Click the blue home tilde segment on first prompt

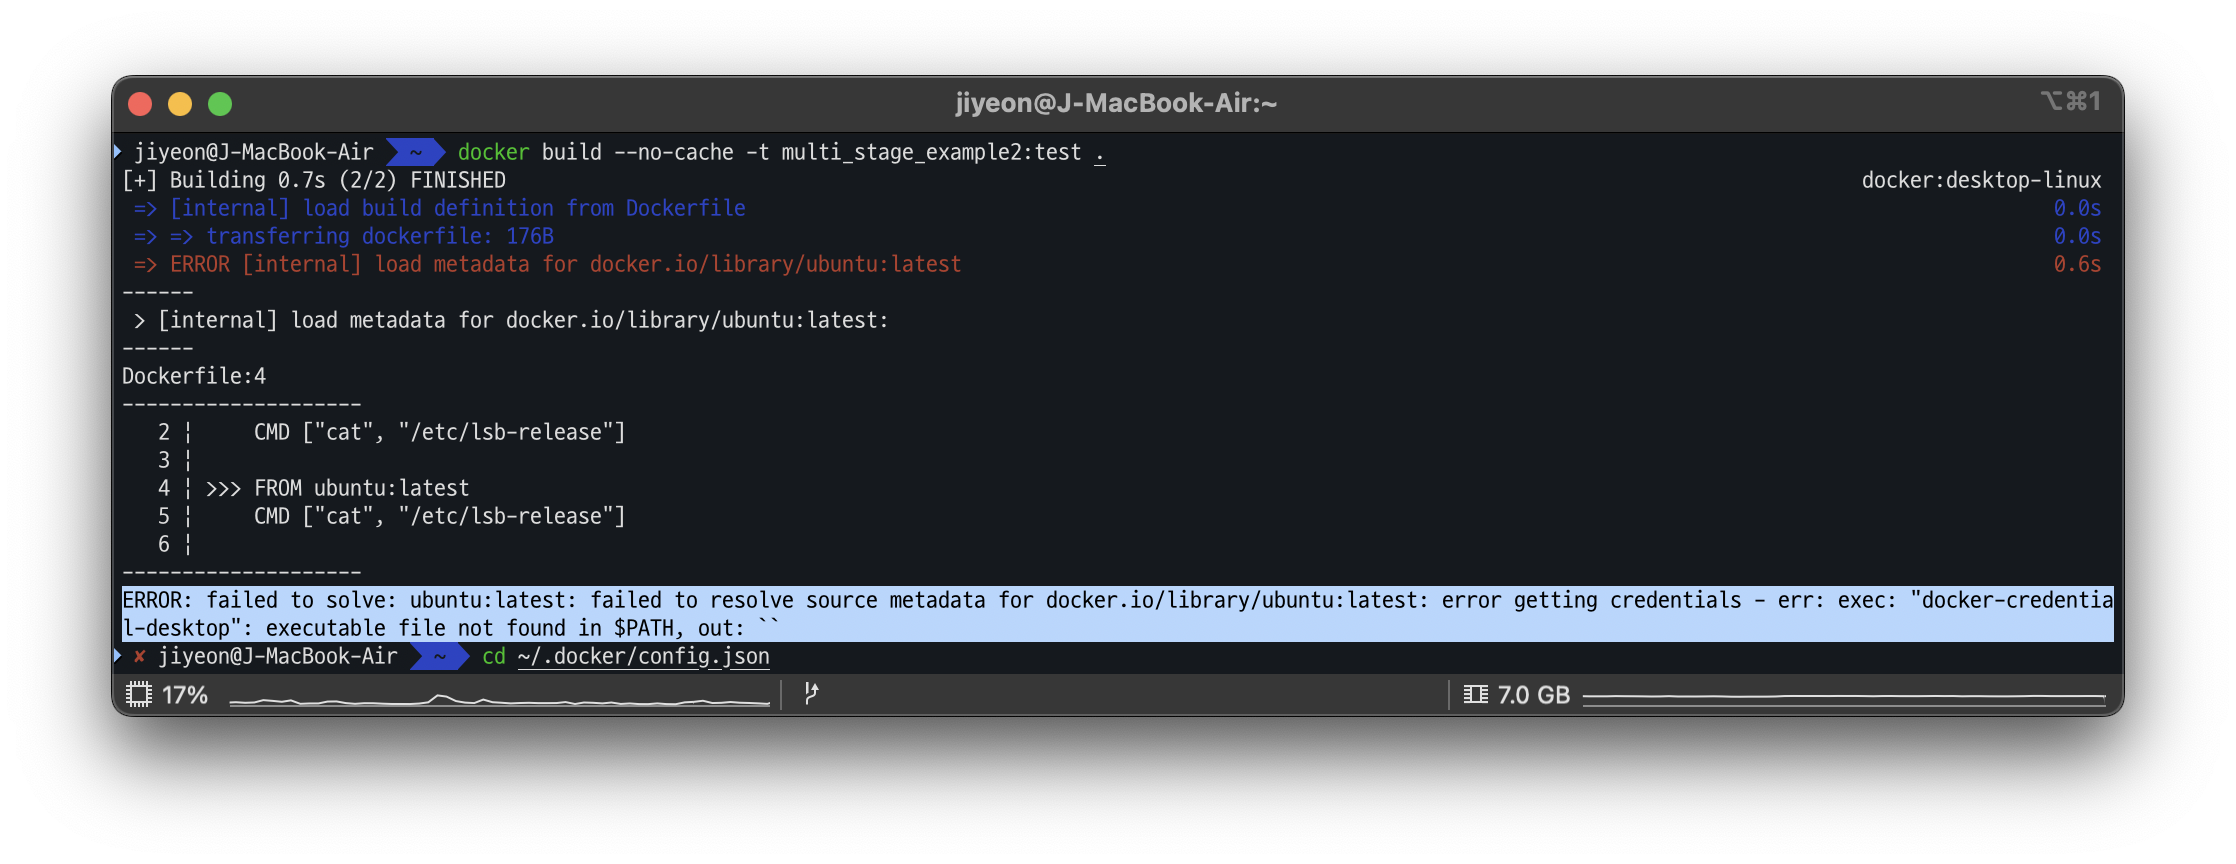click(x=415, y=152)
